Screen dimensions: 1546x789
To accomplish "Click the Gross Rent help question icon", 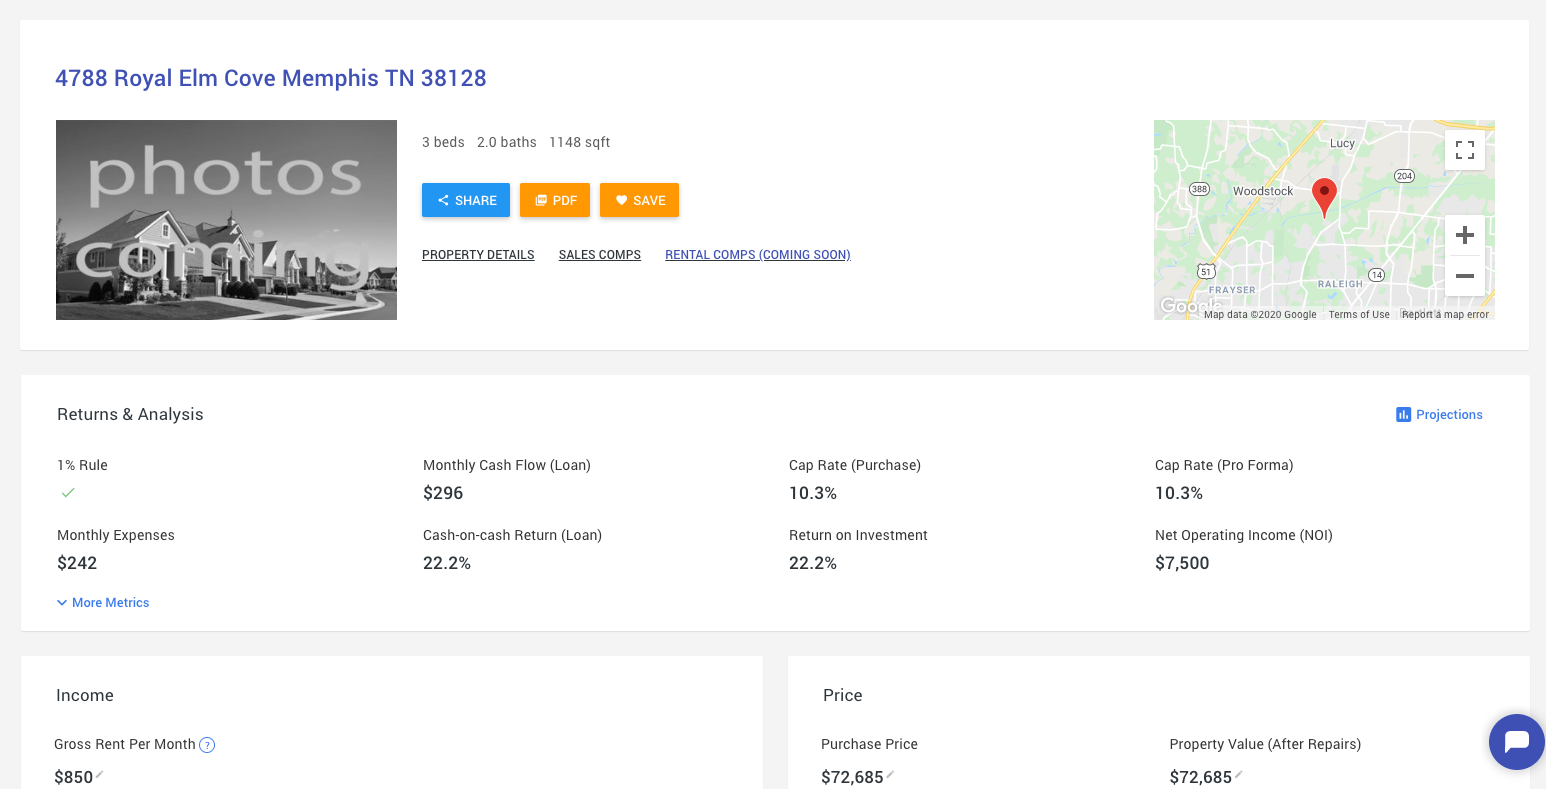I will coord(207,745).
